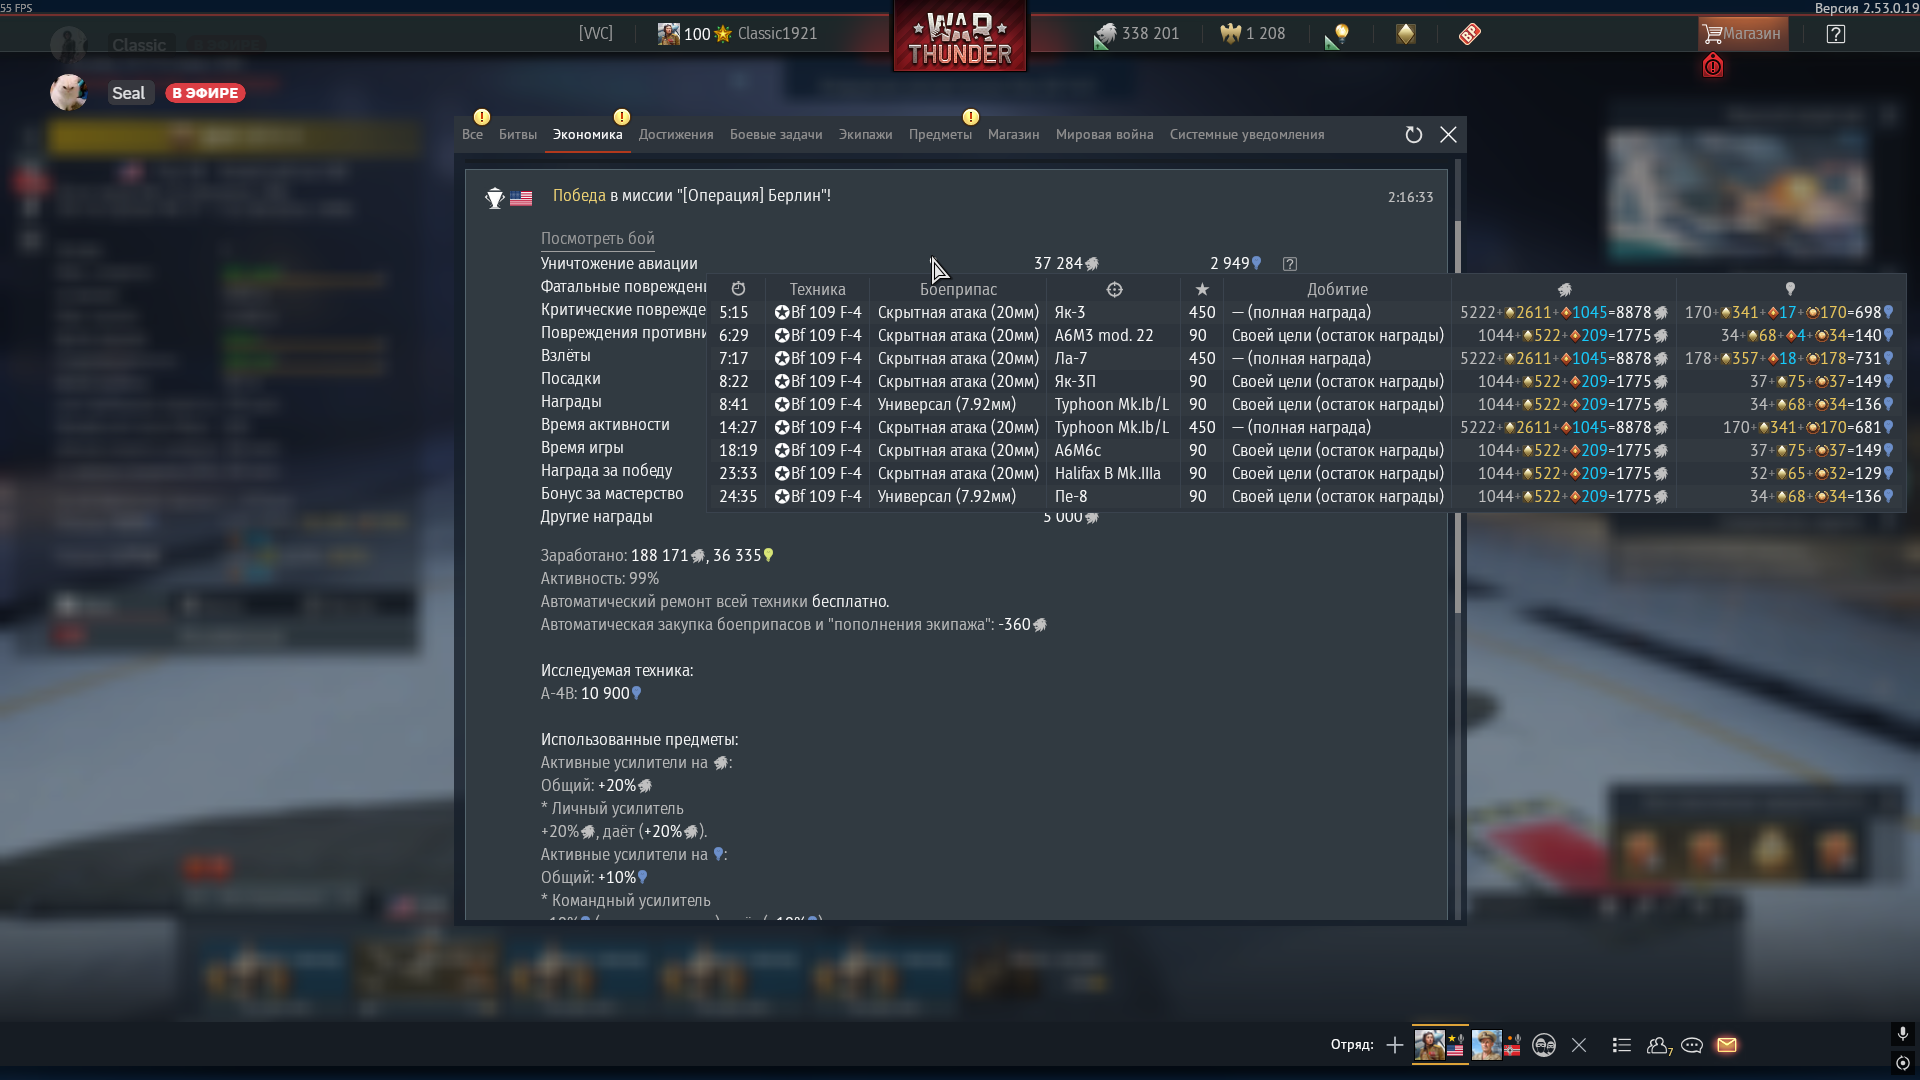The height and width of the screenshot is (1080, 1920).
Task: Click the 'Посмотреть бой' link
Action: click(x=597, y=239)
